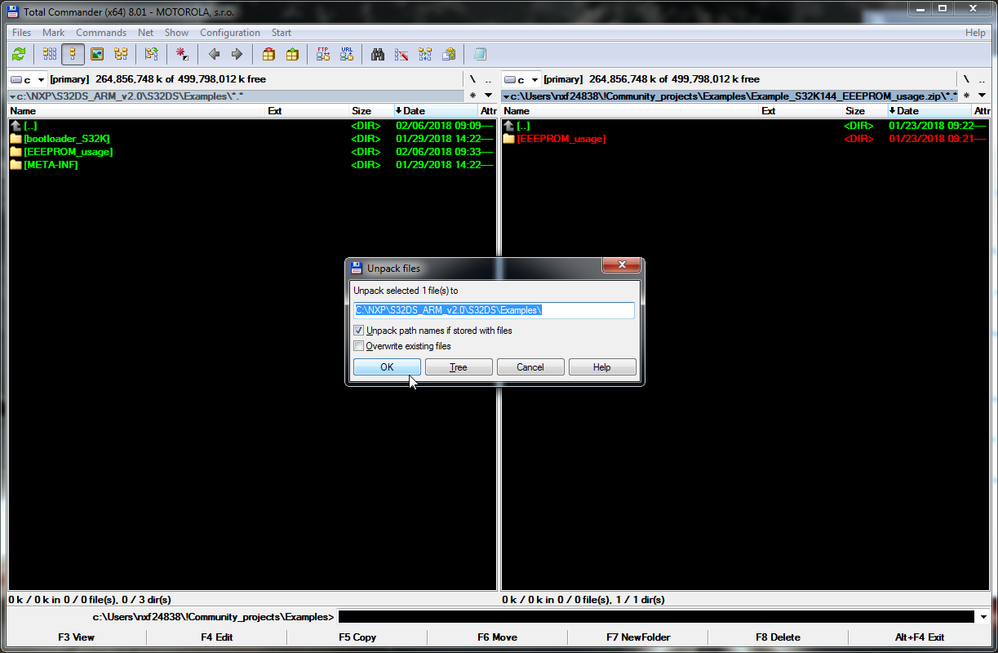
Task: Click the command line input field
Action: [x=656, y=617]
